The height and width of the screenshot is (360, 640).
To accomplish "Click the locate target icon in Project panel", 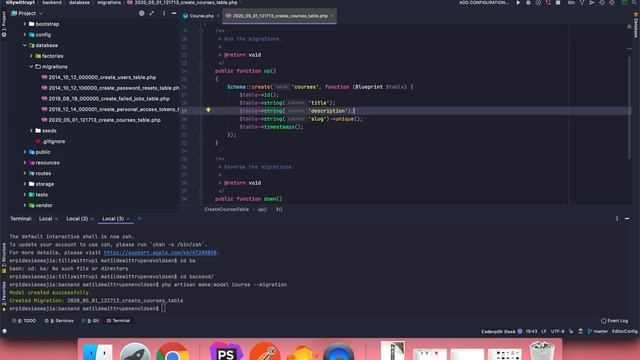I will click(142, 13).
